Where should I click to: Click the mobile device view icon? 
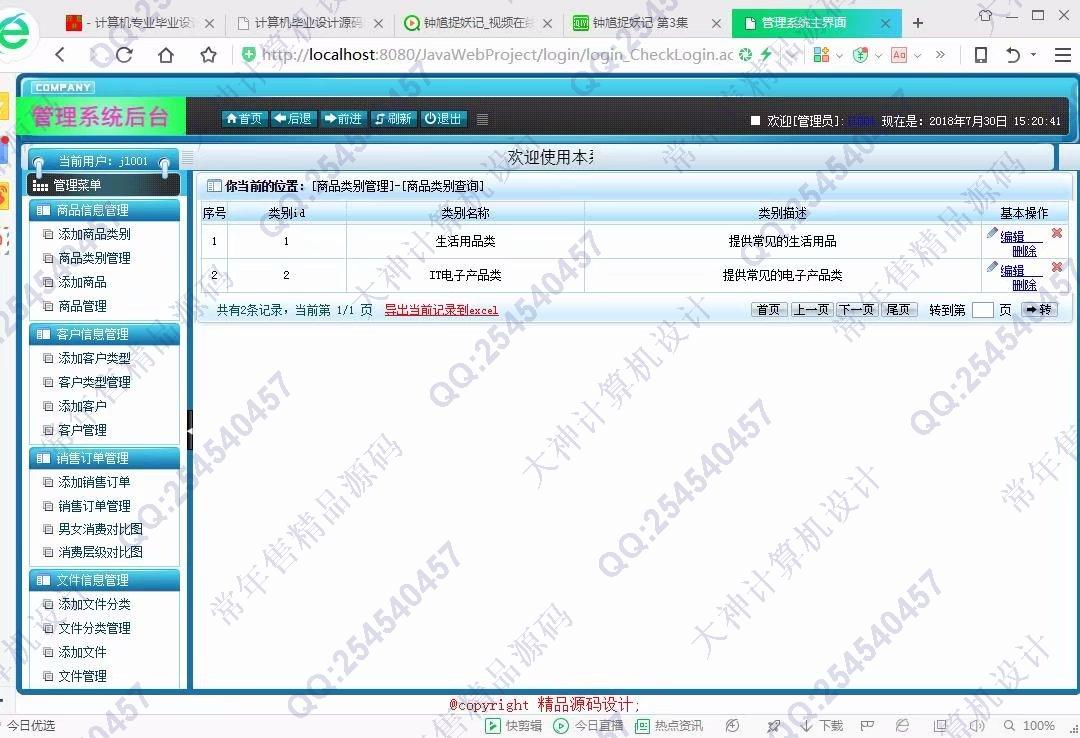(981, 54)
